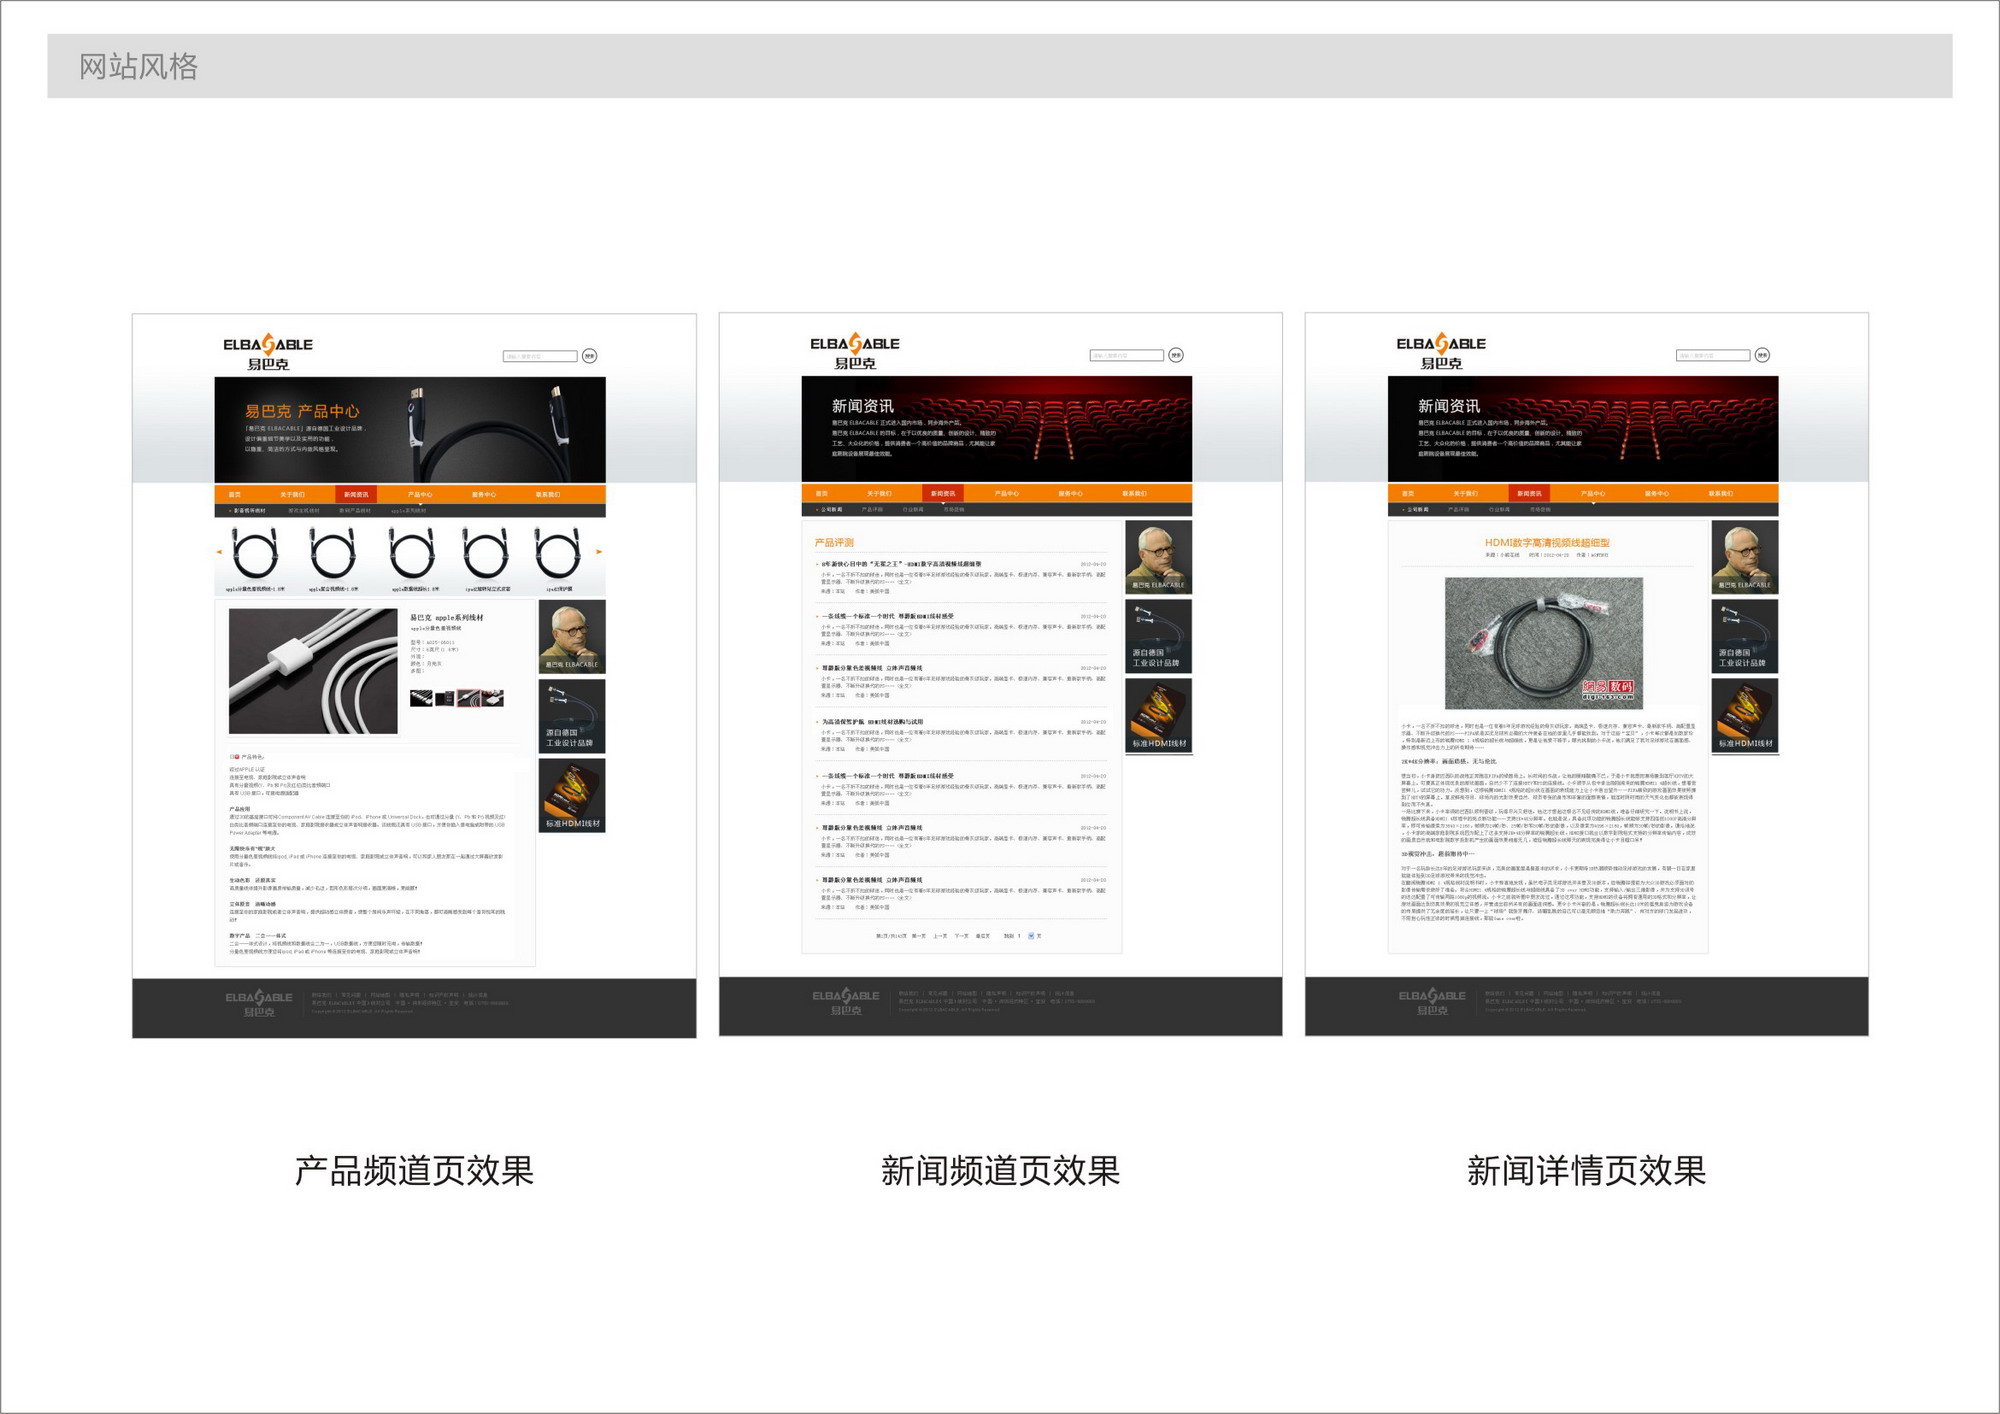Open 产品中心 nav item on product page mockup

(420, 495)
